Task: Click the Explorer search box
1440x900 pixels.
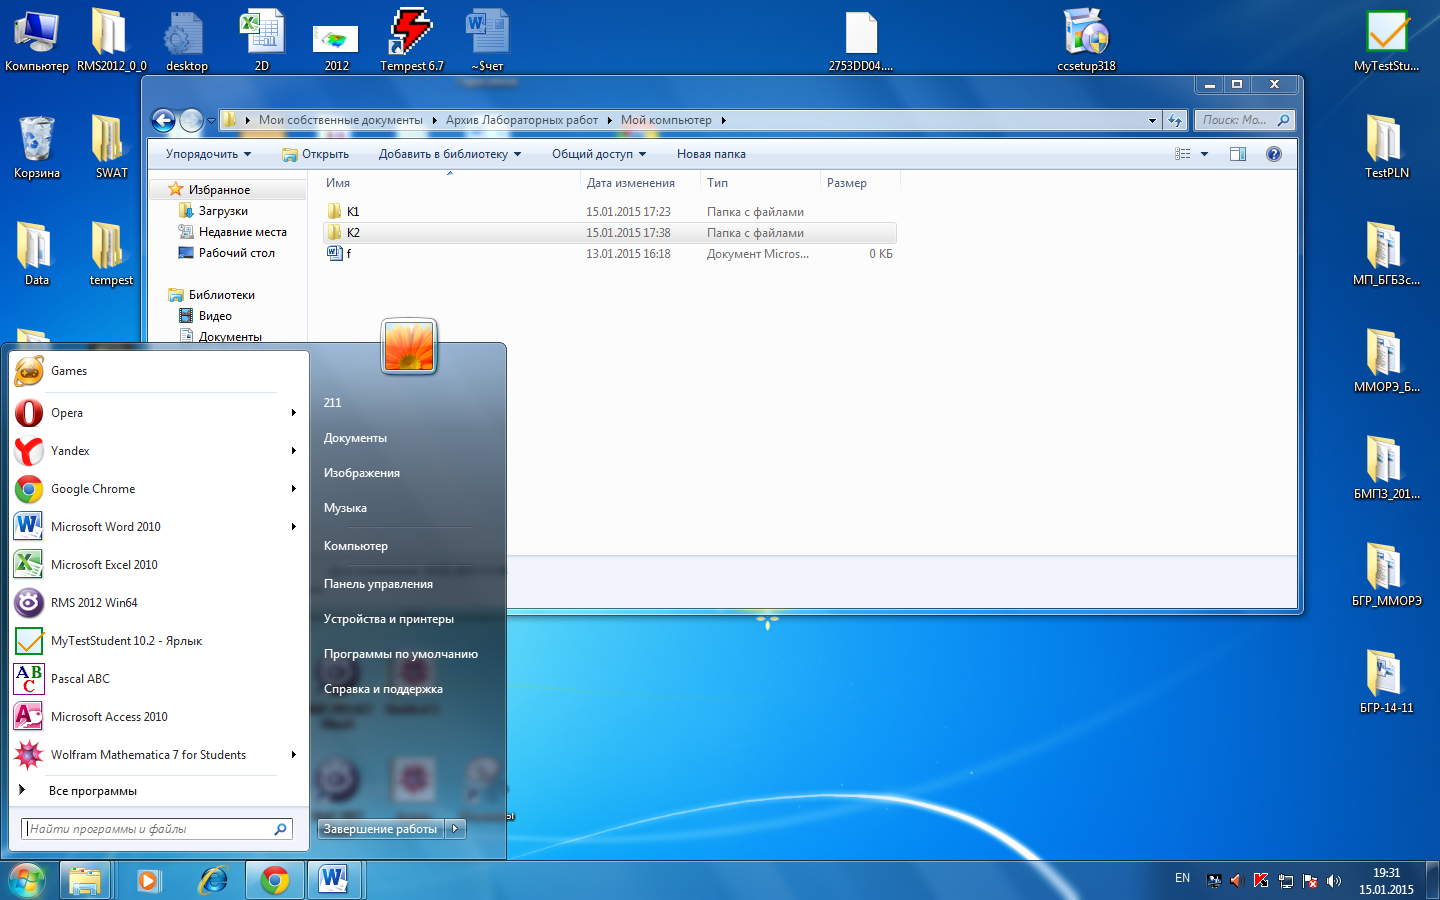Action: [x=1245, y=120]
